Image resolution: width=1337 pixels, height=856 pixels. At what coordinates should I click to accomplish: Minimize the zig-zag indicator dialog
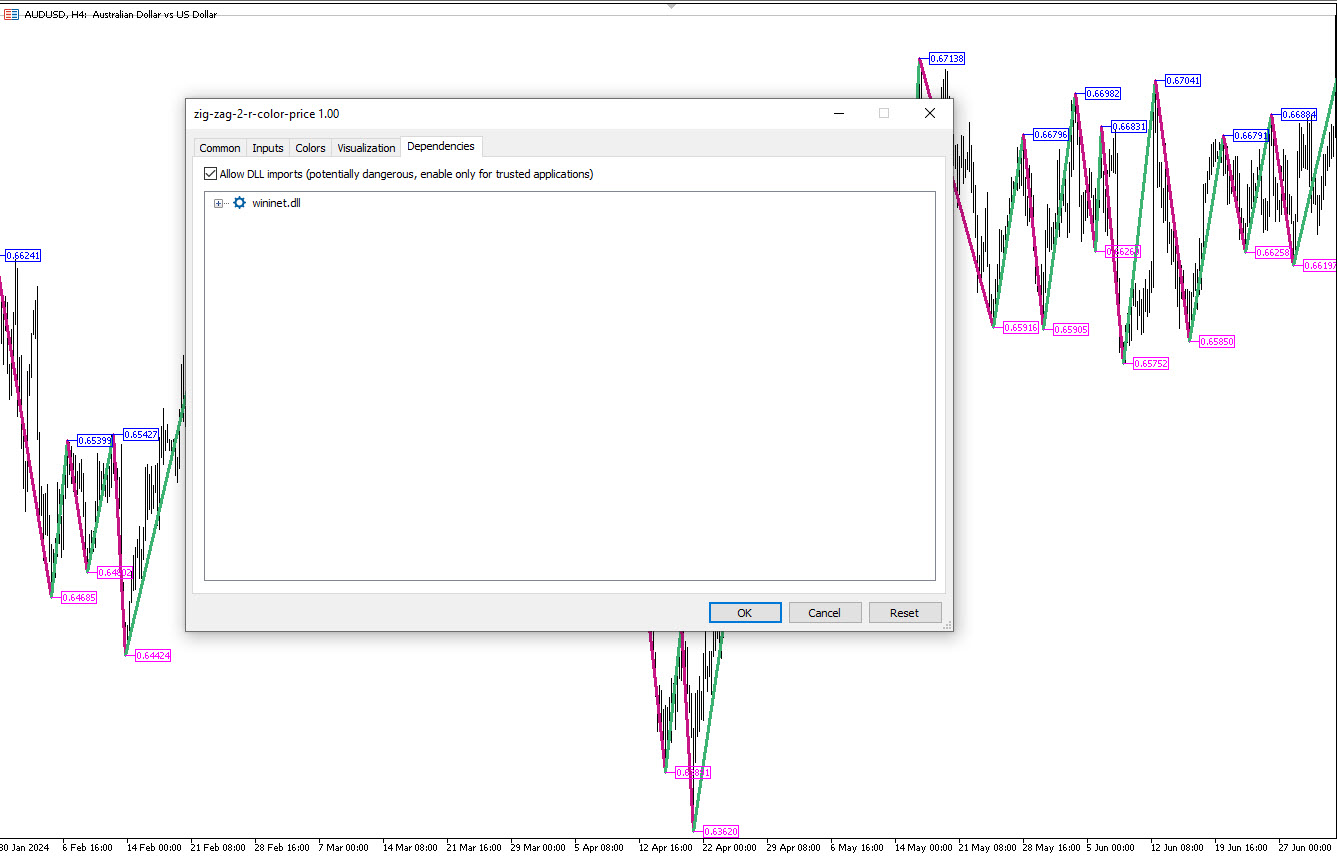pos(838,113)
